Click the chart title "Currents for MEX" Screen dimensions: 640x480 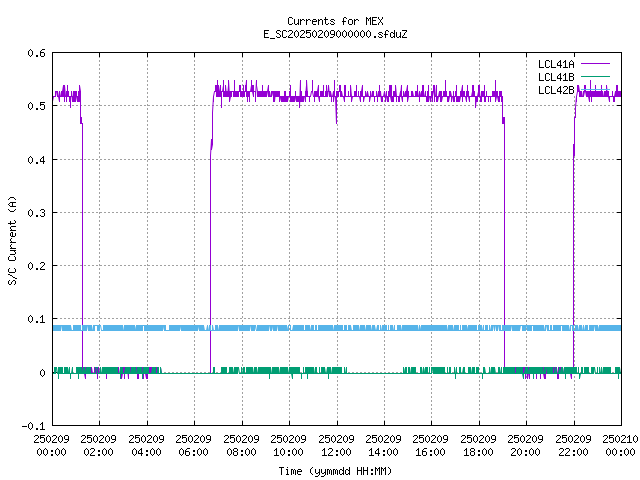335,21
